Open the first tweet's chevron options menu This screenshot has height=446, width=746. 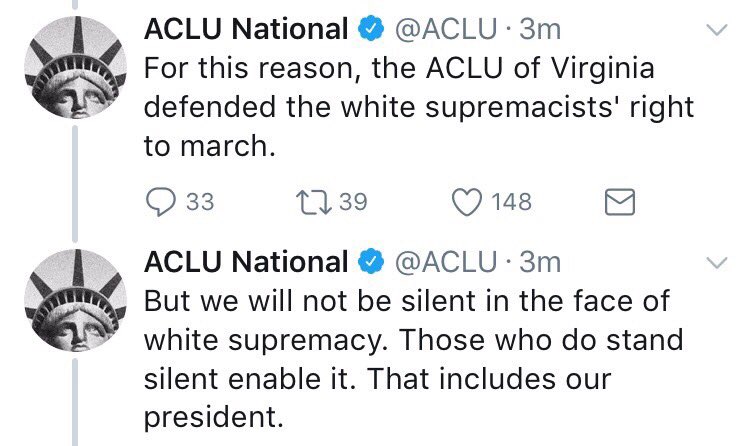click(x=716, y=31)
